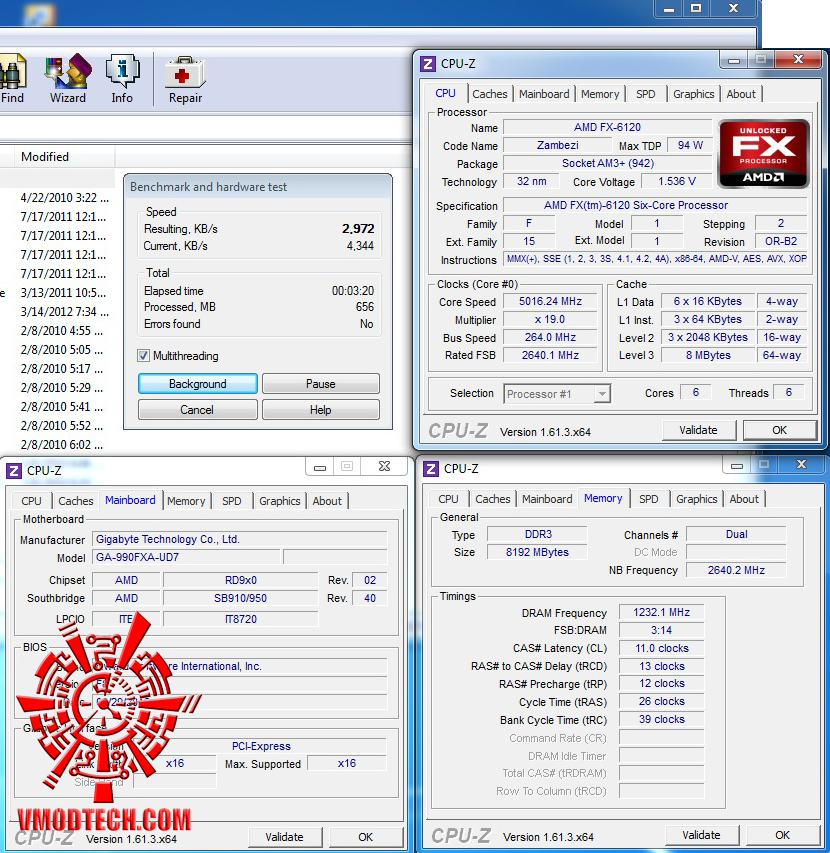
Task: Open Memory tab in the Mainboard CPU-Z window
Action: 186,501
